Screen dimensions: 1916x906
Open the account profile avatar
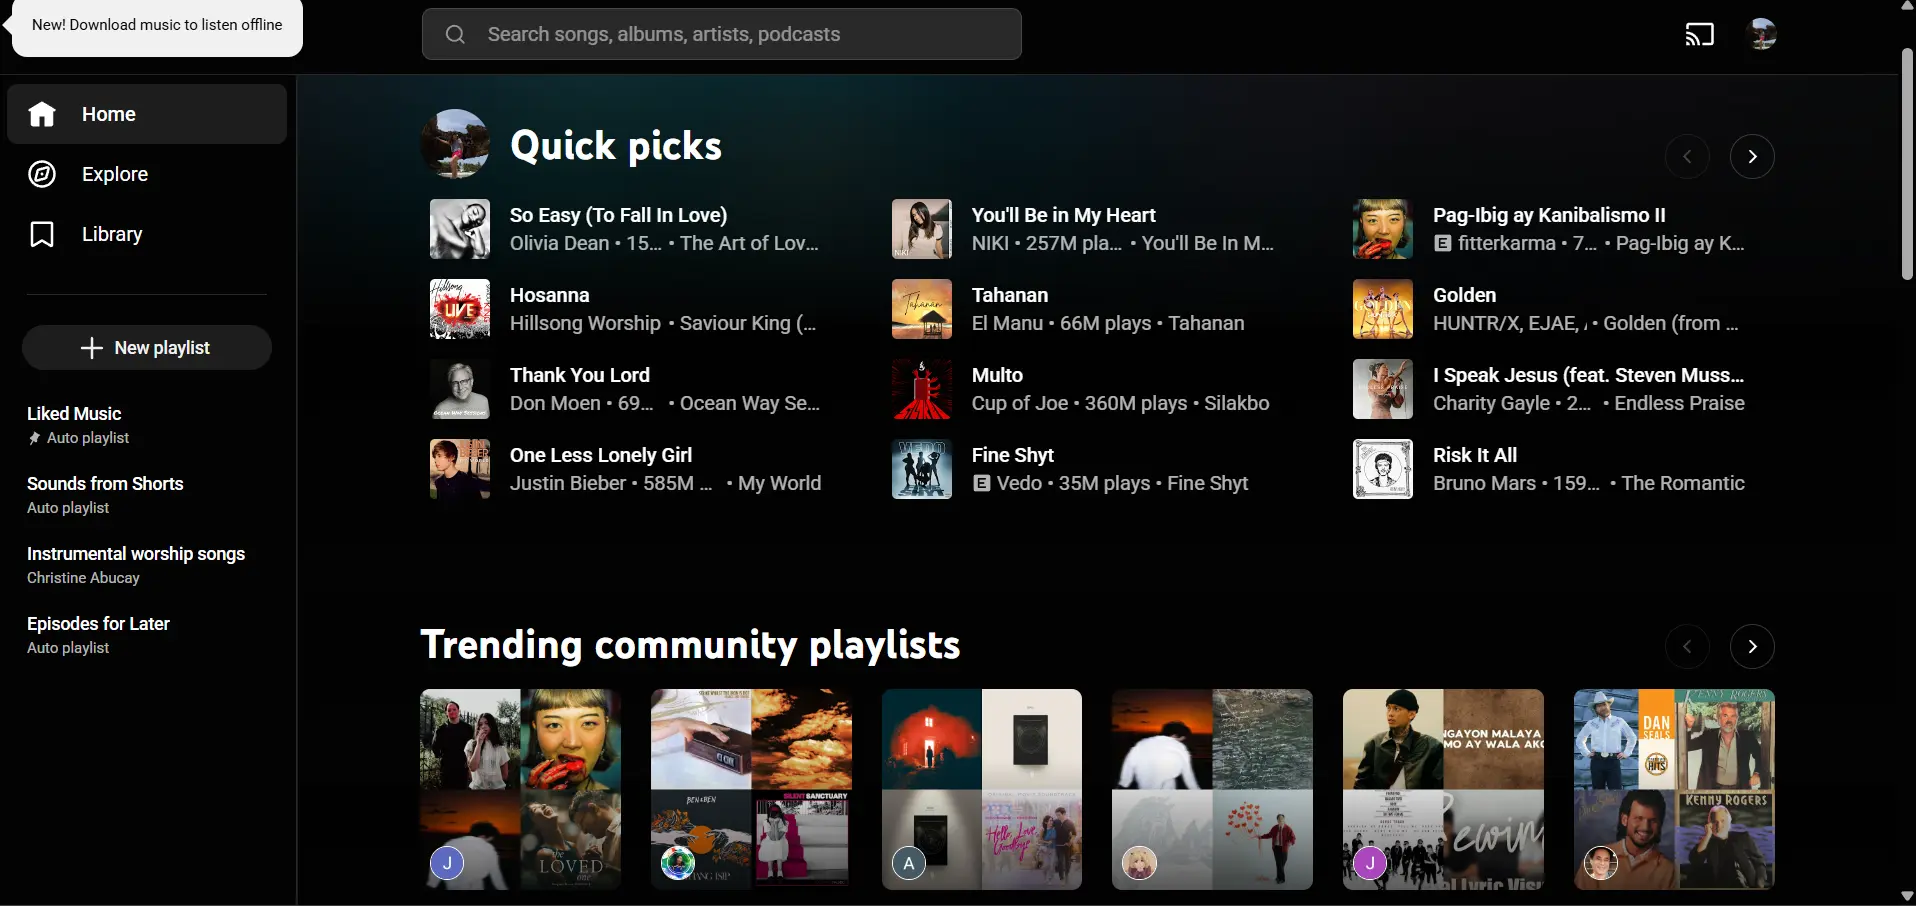(1761, 35)
